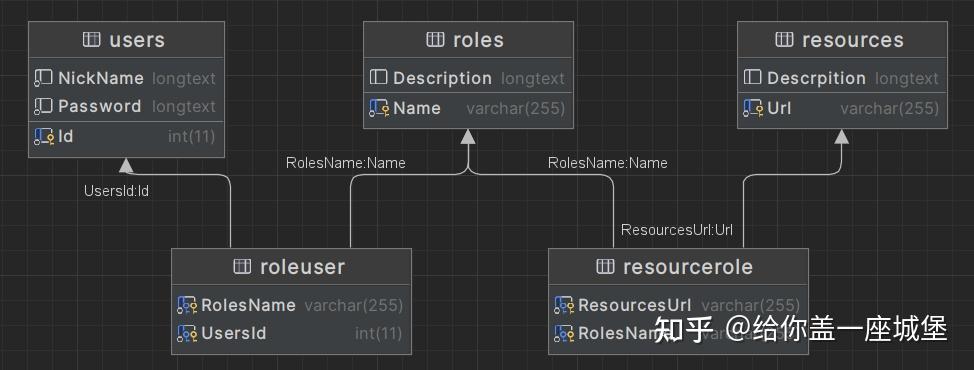Click the primary key icon beside Name
The height and width of the screenshot is (370, 974).
click(x=380, y=109)
